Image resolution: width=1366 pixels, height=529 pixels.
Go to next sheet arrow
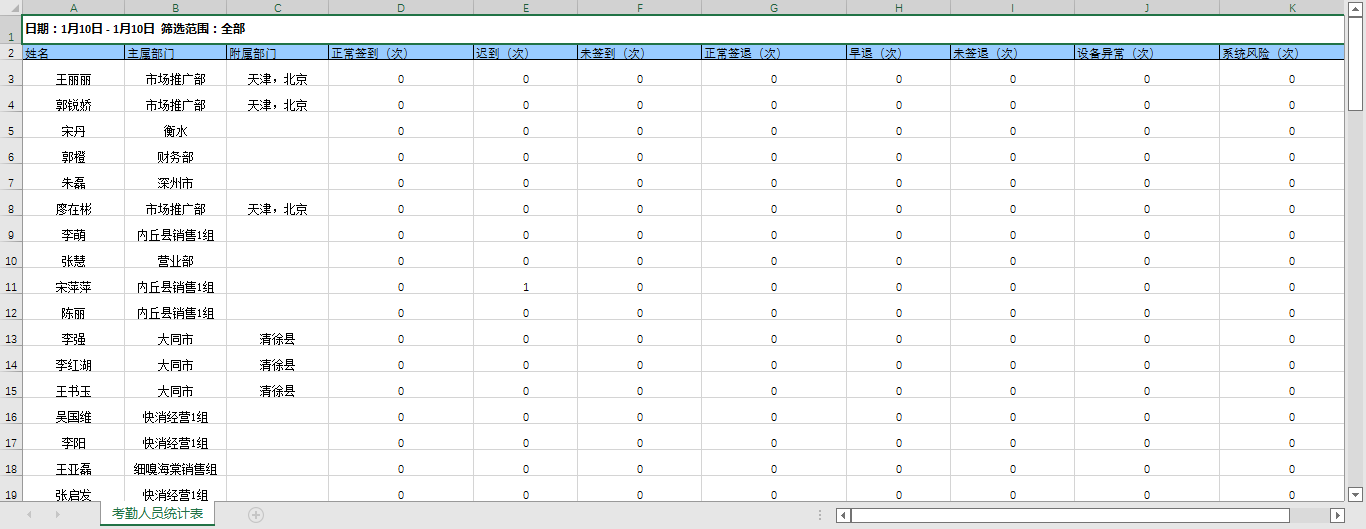pos(57,515)
